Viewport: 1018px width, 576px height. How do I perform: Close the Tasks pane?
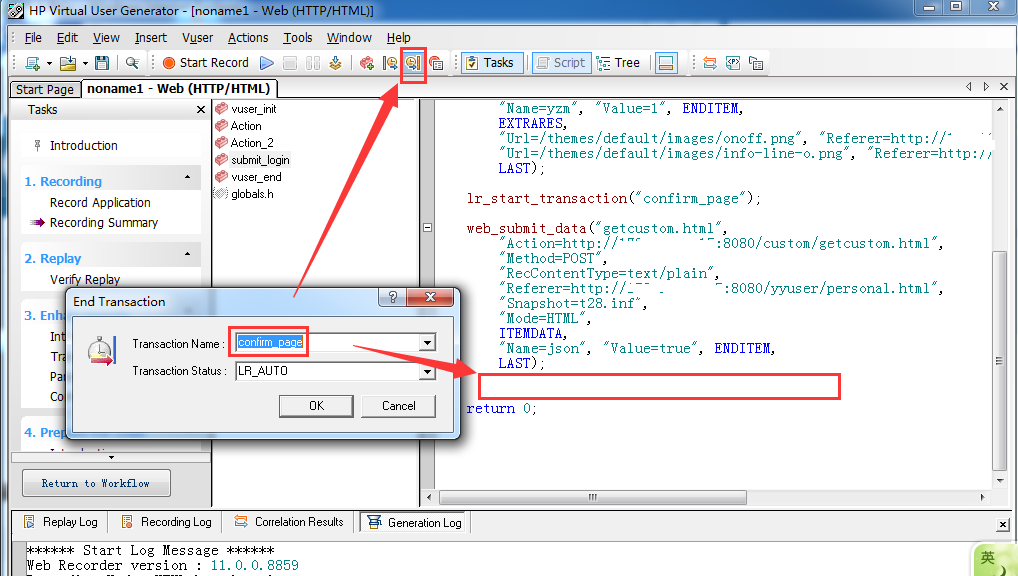[201, 110]
